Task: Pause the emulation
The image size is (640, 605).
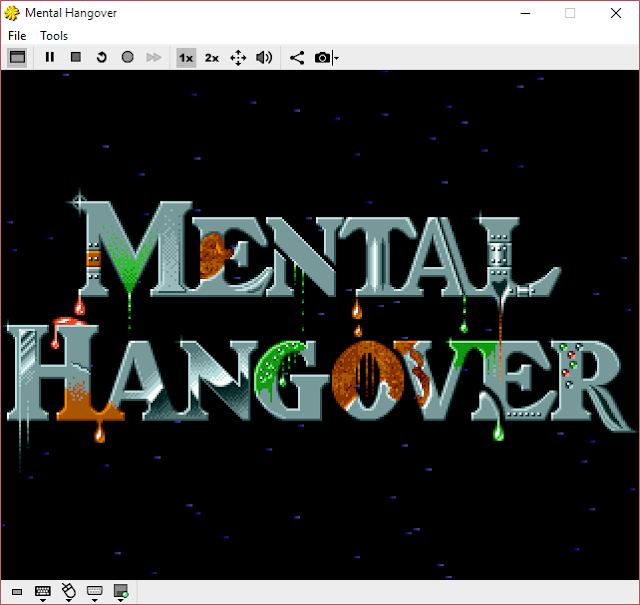Action: 50,57
